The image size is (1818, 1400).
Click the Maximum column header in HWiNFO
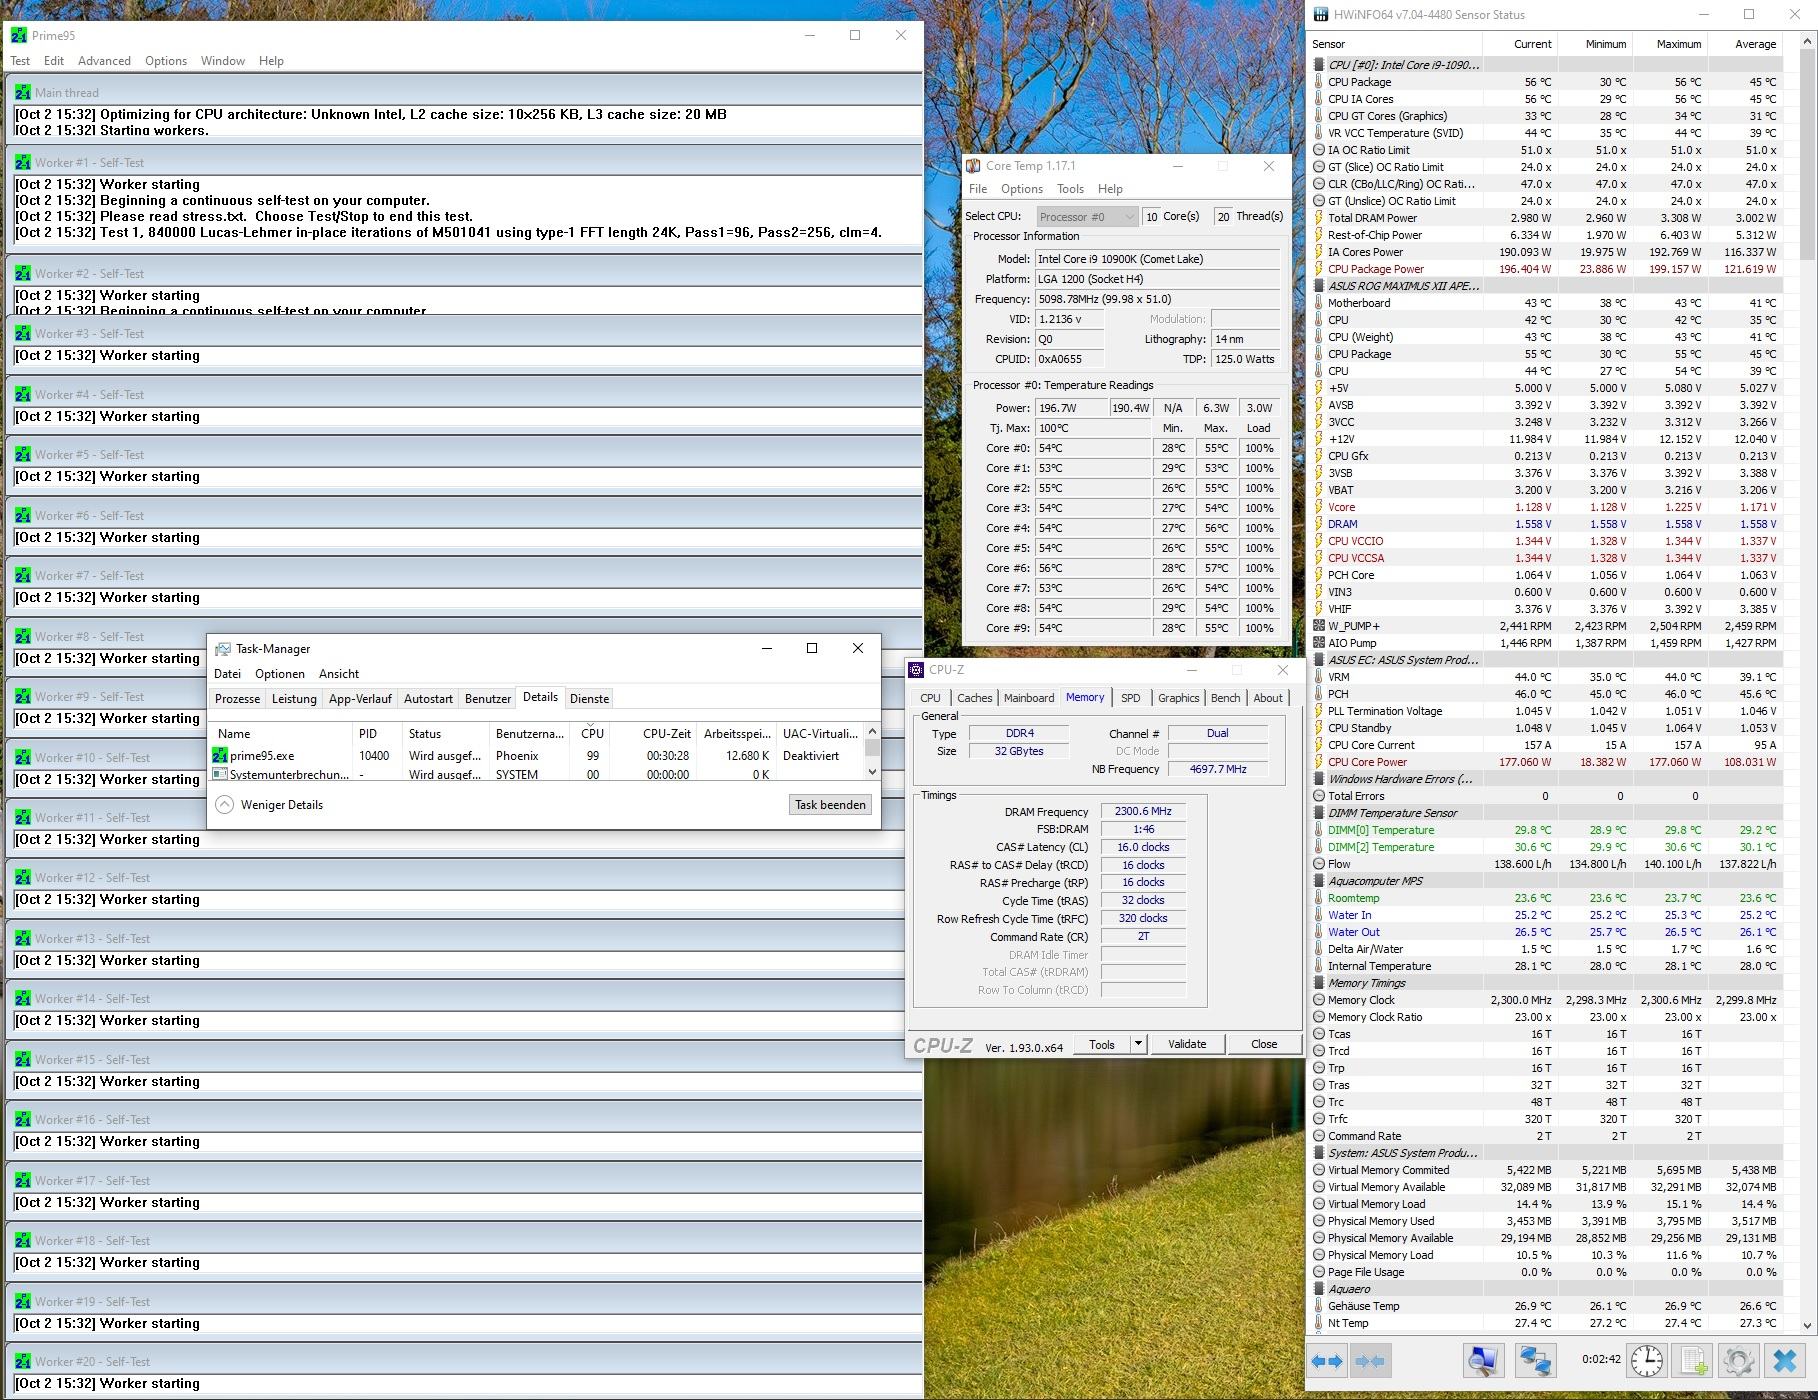point(1670,44)
